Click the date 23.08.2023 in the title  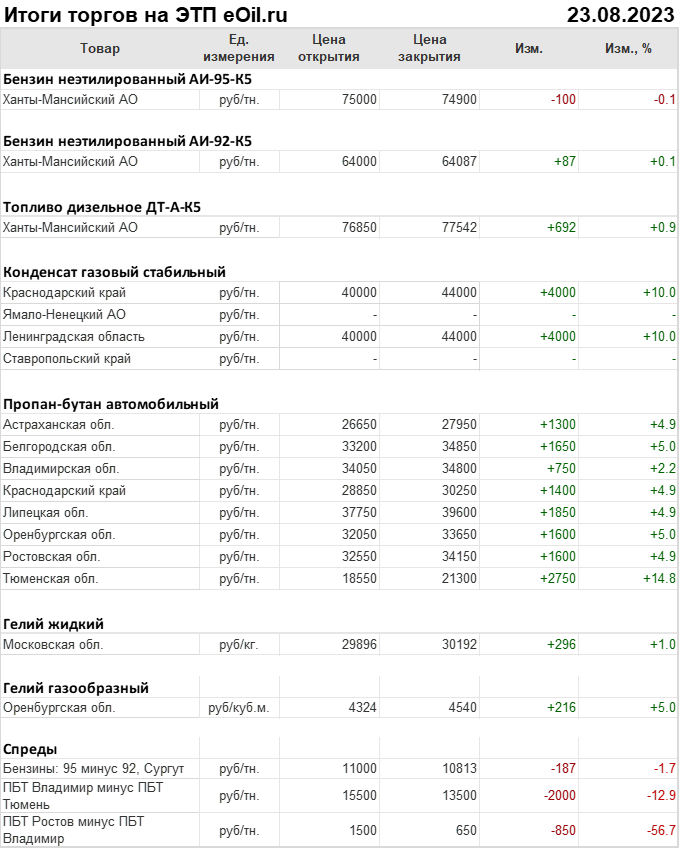tap(620, 15)
